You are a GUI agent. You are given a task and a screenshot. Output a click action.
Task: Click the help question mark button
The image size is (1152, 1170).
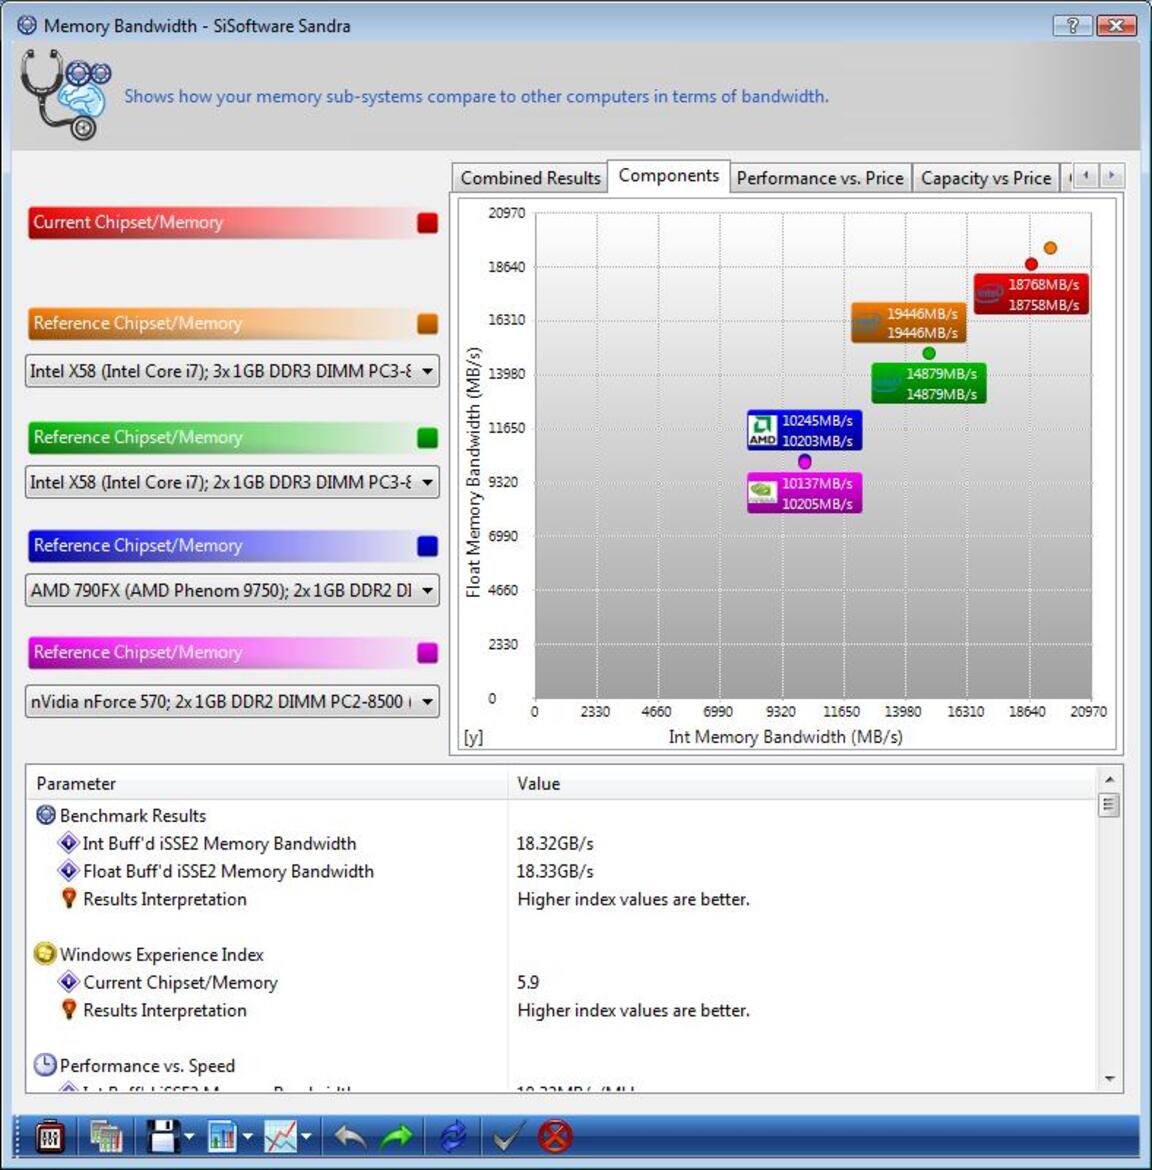tap(1072, 25)
